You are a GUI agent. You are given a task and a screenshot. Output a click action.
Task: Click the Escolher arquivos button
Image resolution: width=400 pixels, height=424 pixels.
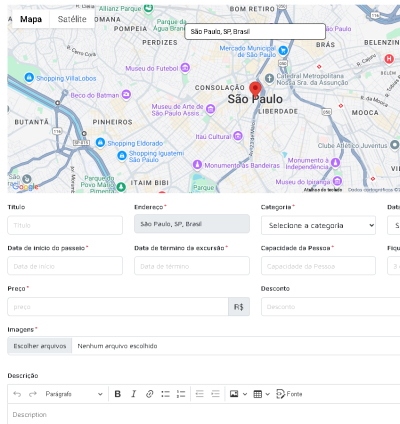tap(40, 346)
